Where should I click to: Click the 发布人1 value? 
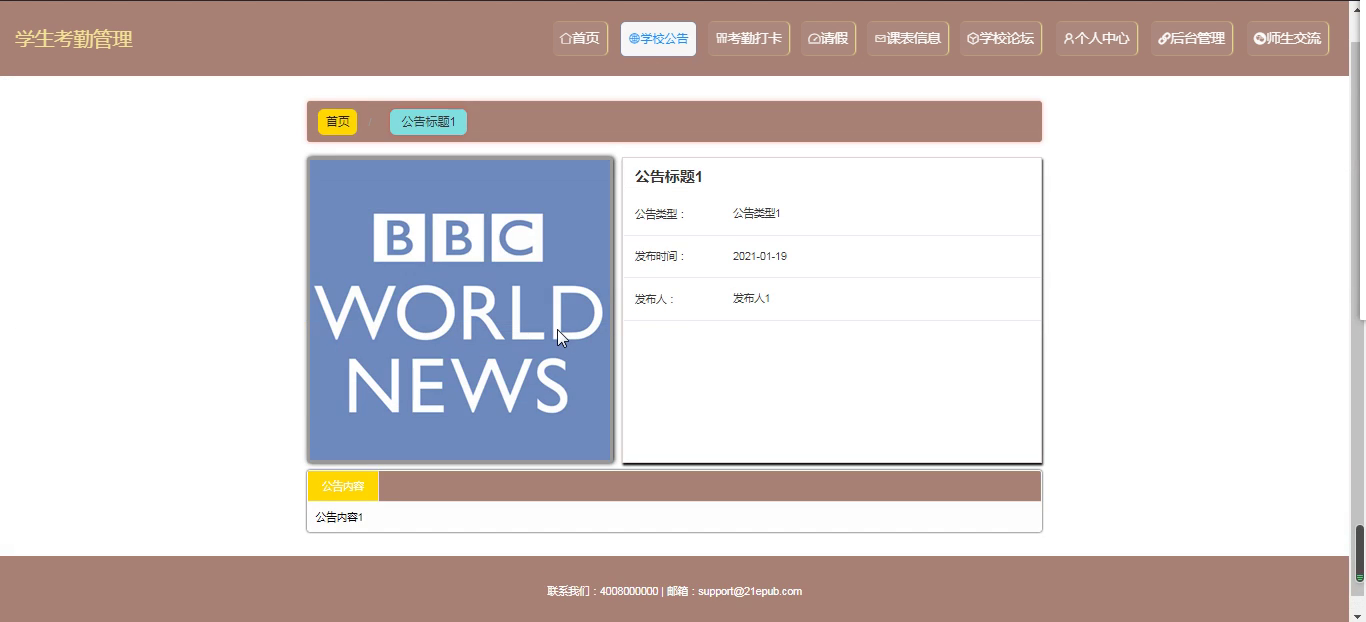tap(752, 298)
